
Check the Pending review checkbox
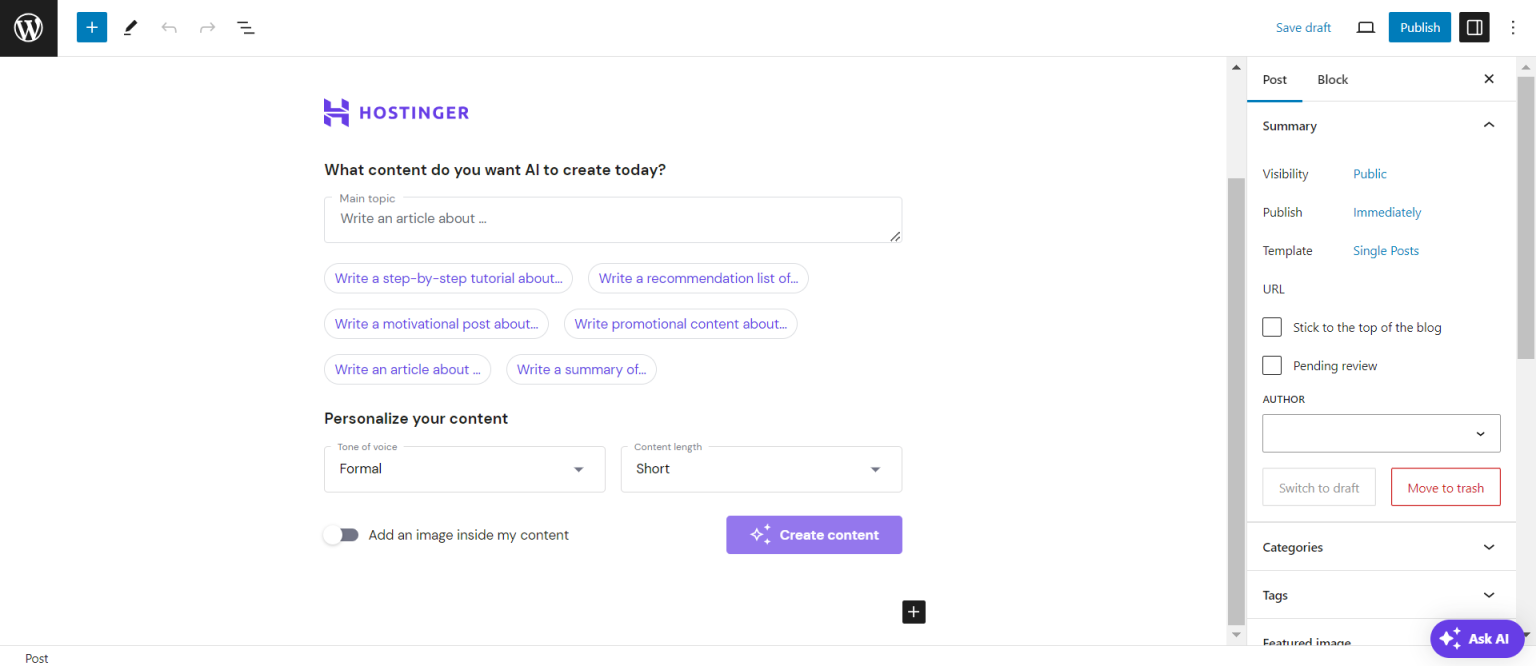coord(1272,365)
